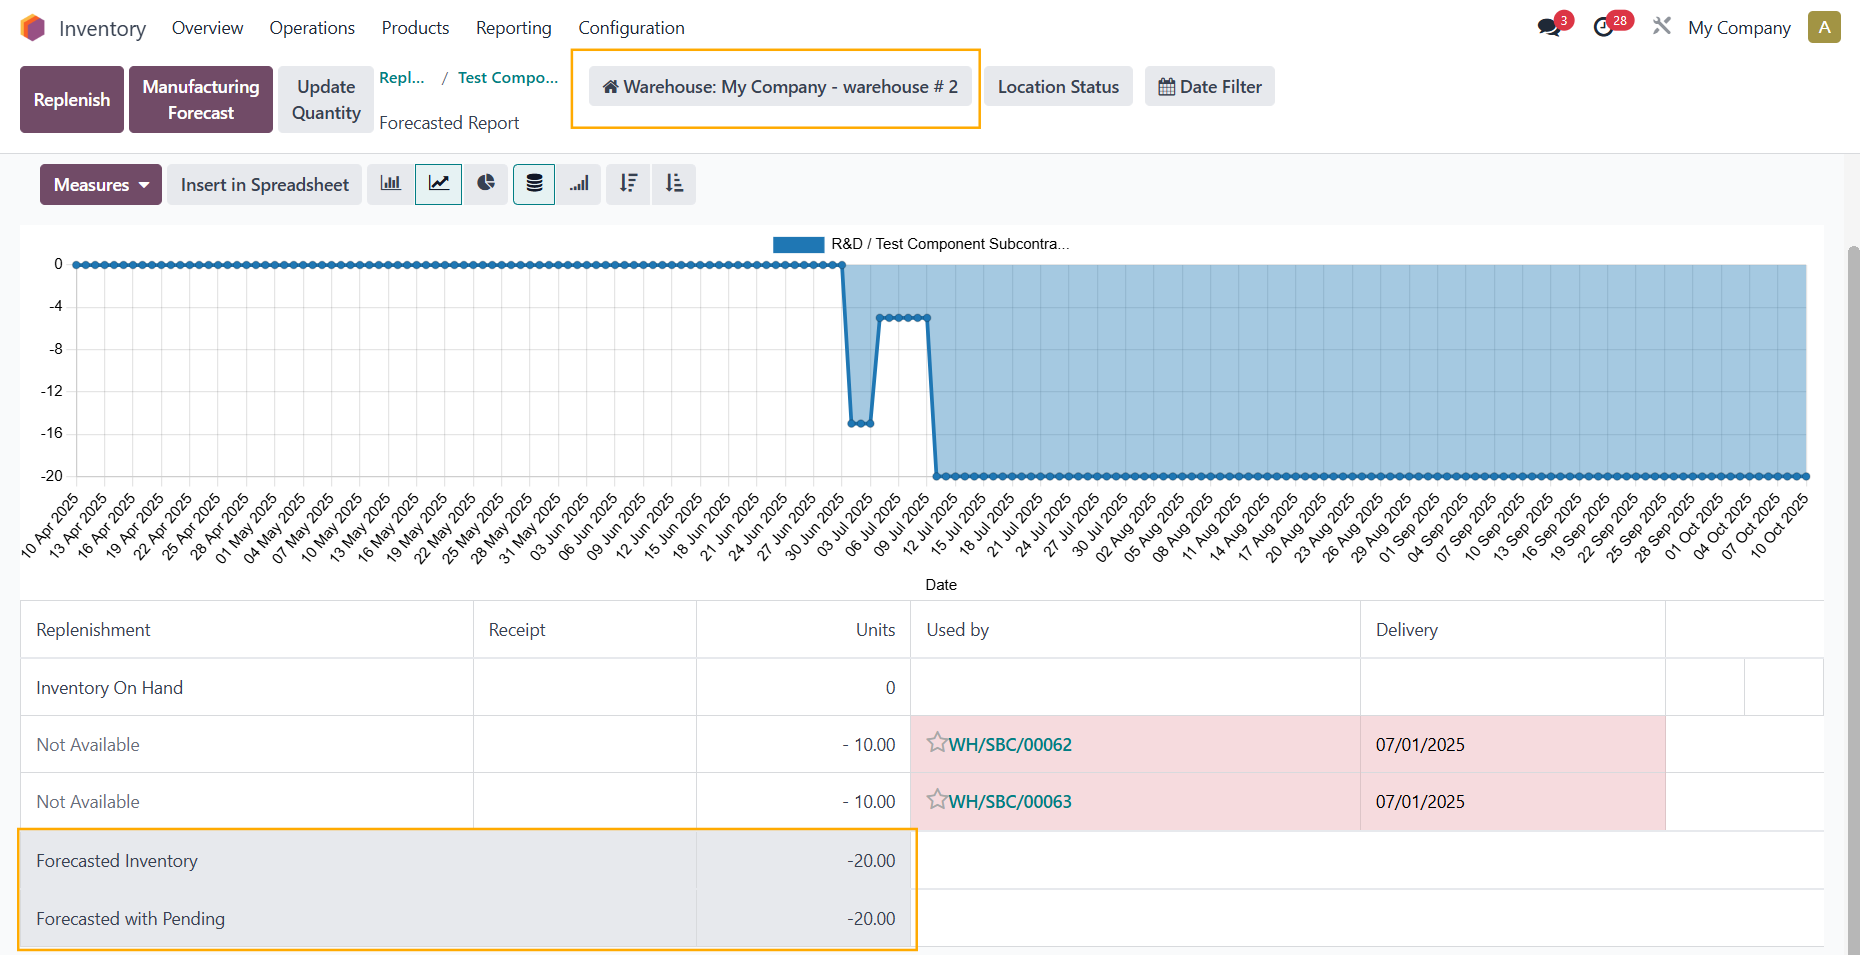1860x955 pixels.
Task: Sort chart in descending order
Action: (x=628, y=184)
